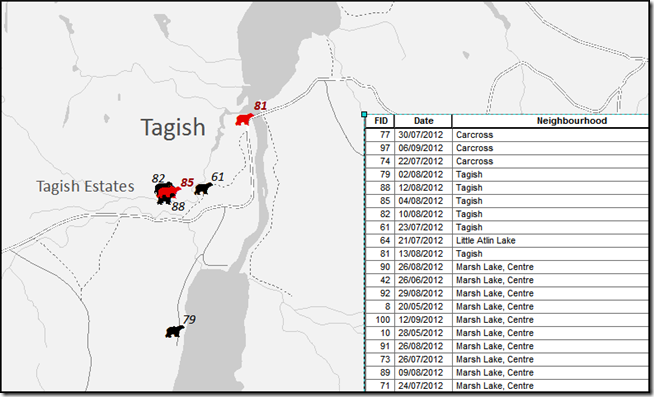Click the FID column header
654x397 pixels.
[x=380, y=121]
